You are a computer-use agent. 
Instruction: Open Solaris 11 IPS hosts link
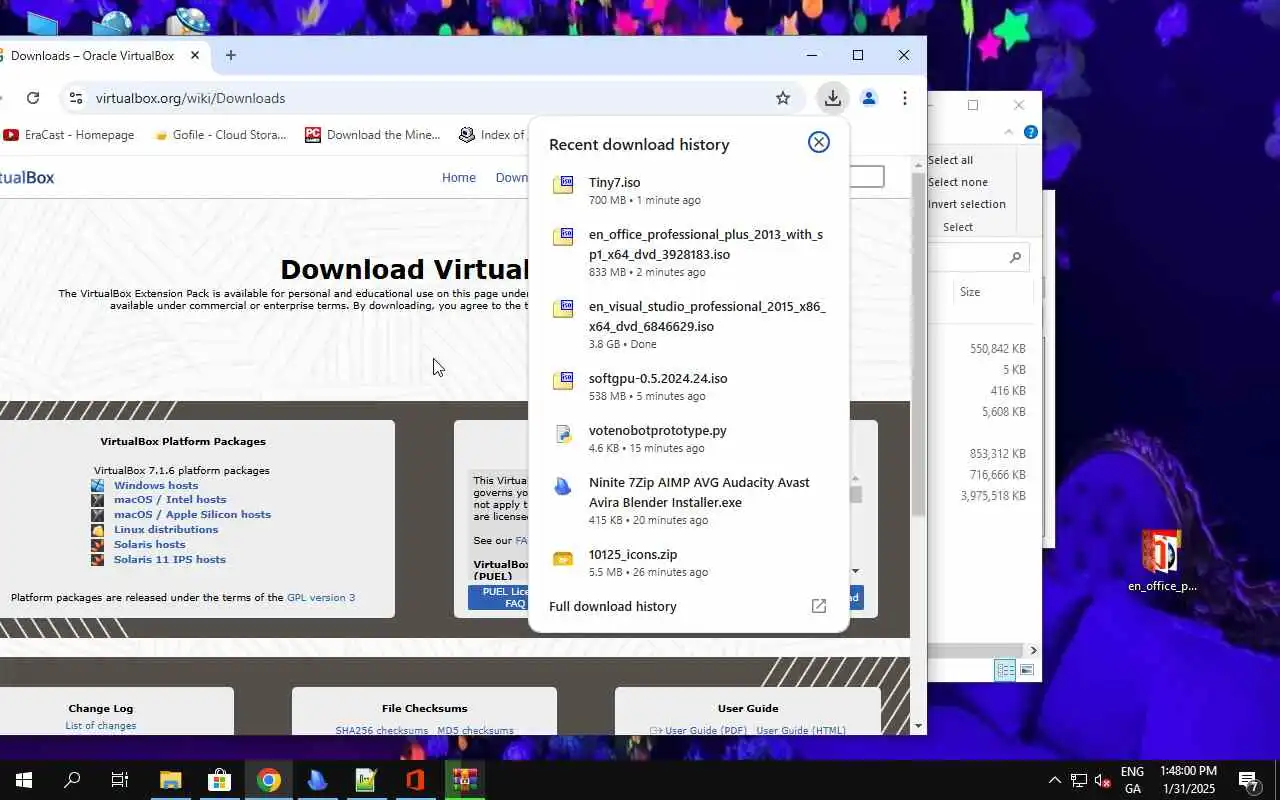coord(170,559)
